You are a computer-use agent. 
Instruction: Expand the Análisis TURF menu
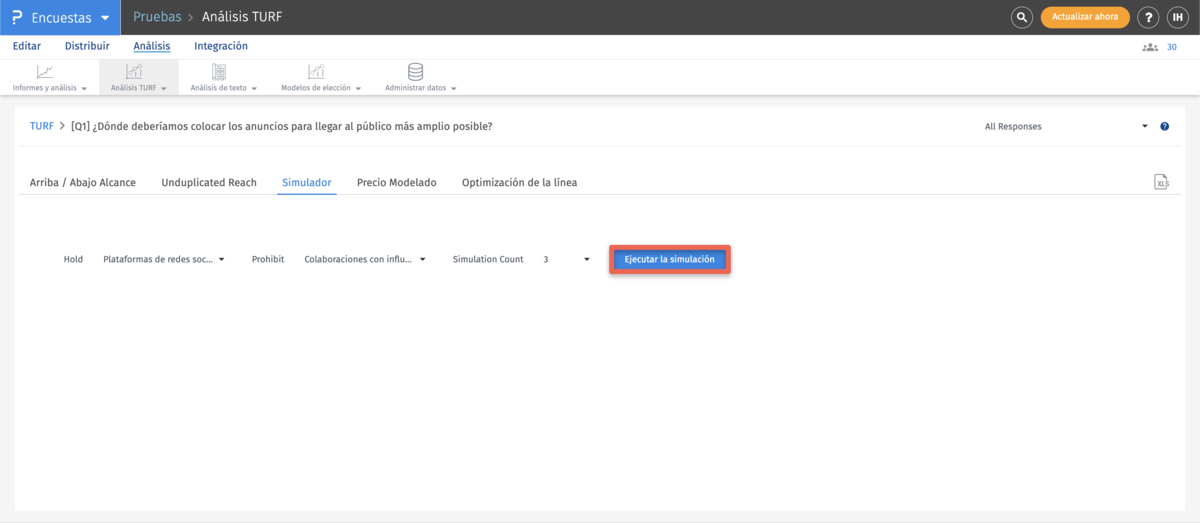click(163, 88)
